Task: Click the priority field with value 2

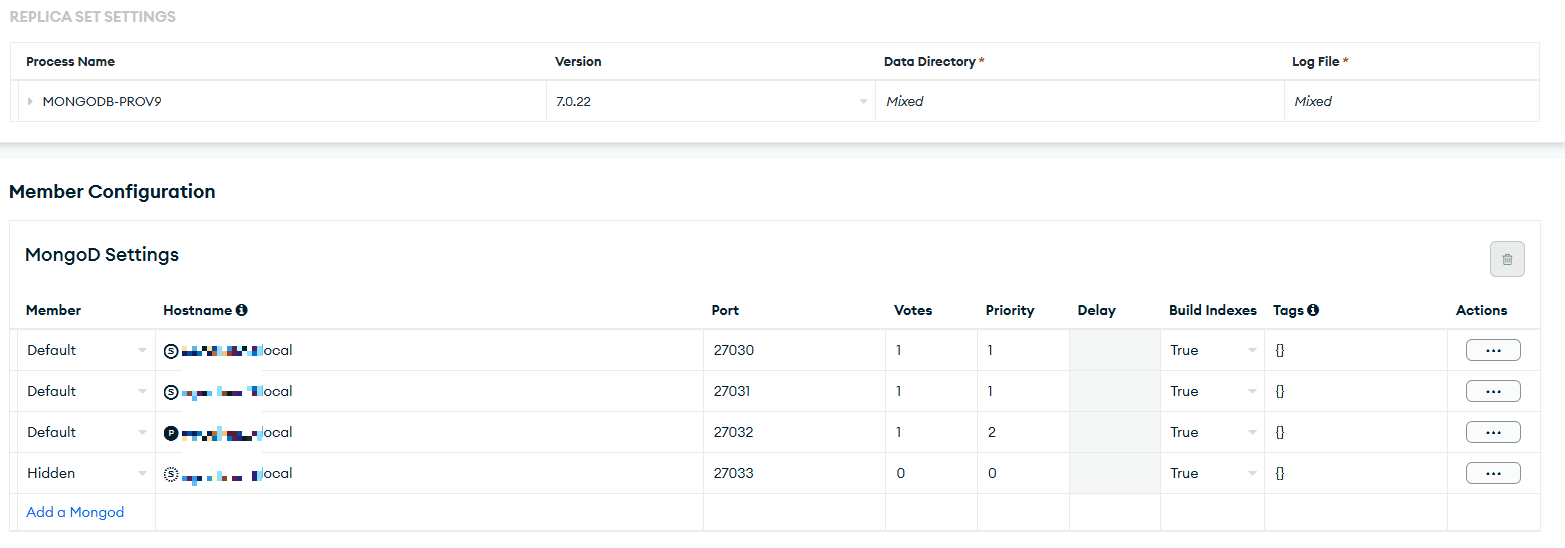Action: pos(1022,432)
